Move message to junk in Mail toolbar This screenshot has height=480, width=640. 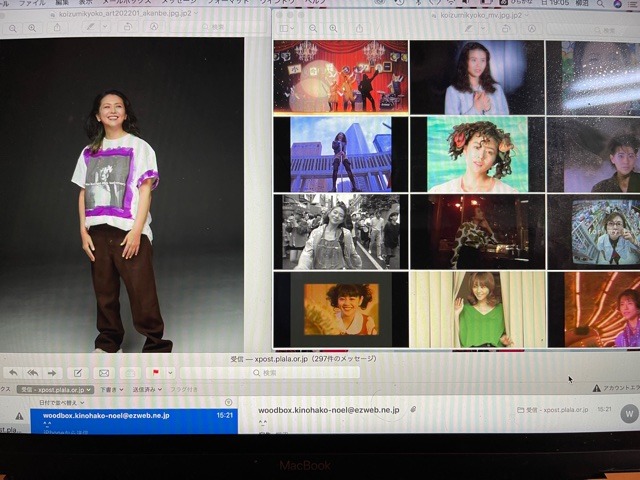(x=130, y=373)
